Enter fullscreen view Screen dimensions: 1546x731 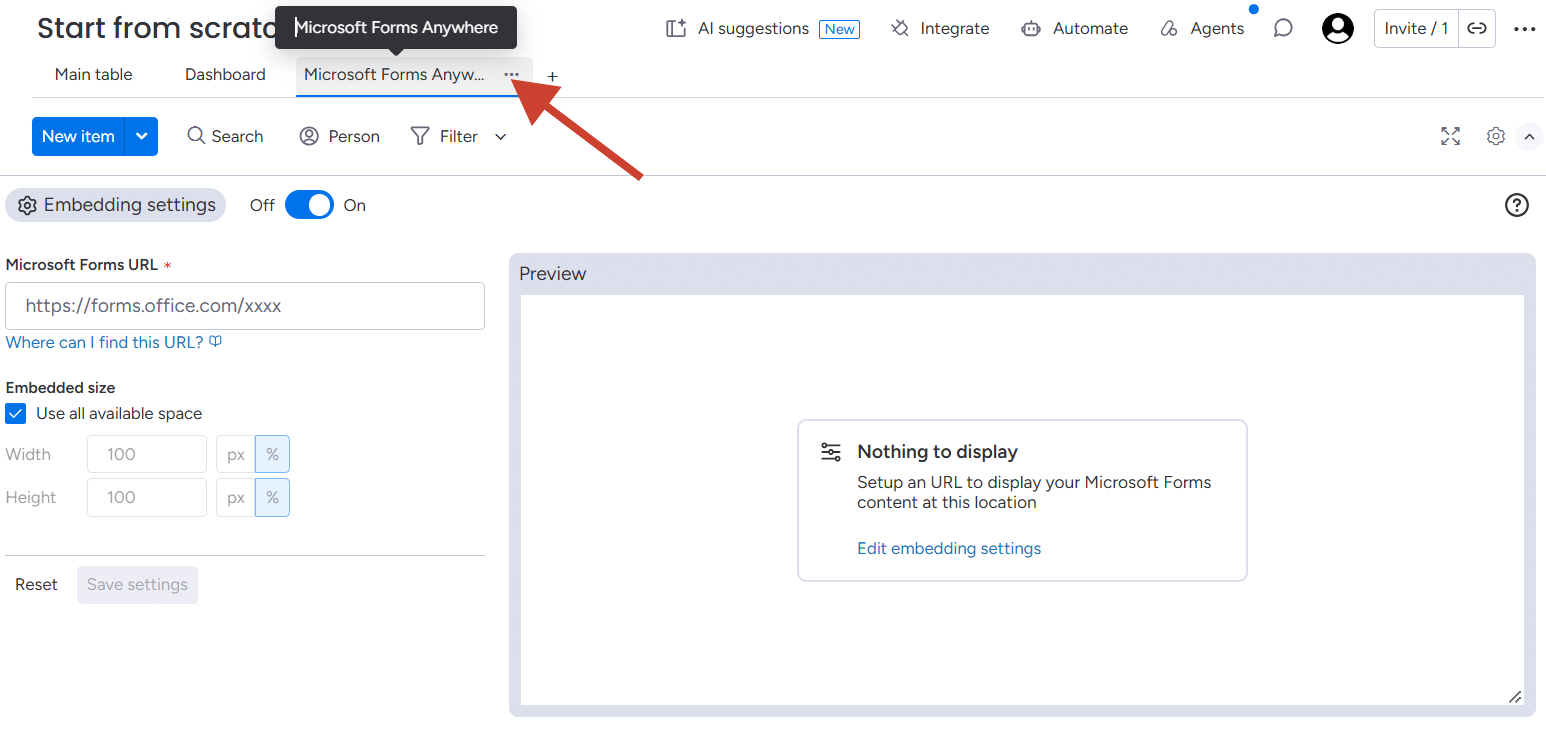pyautogui.click(x=1450, y=136)
